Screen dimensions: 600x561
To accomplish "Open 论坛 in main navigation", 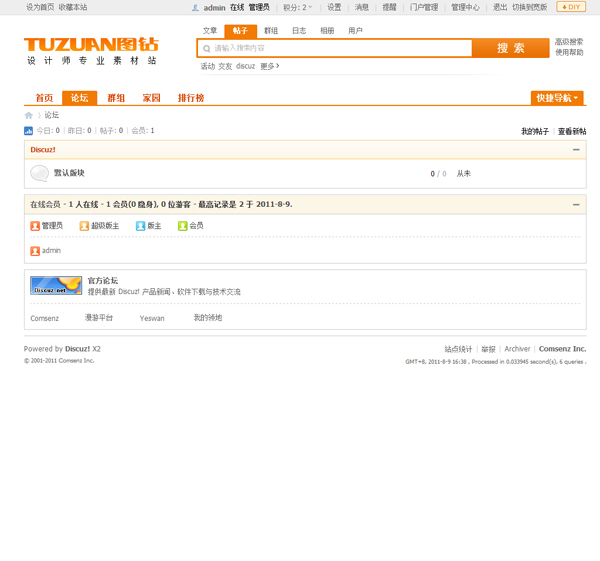I will (80, 98).
